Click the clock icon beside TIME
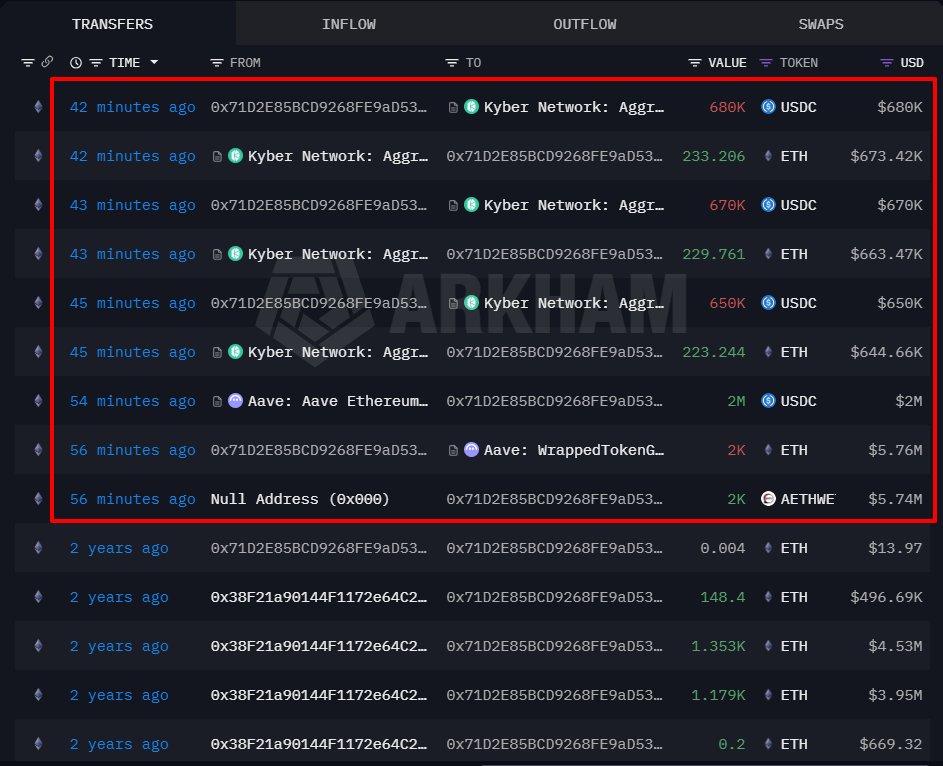The height and width of the screenshot is (766, 943). (76, 63)
